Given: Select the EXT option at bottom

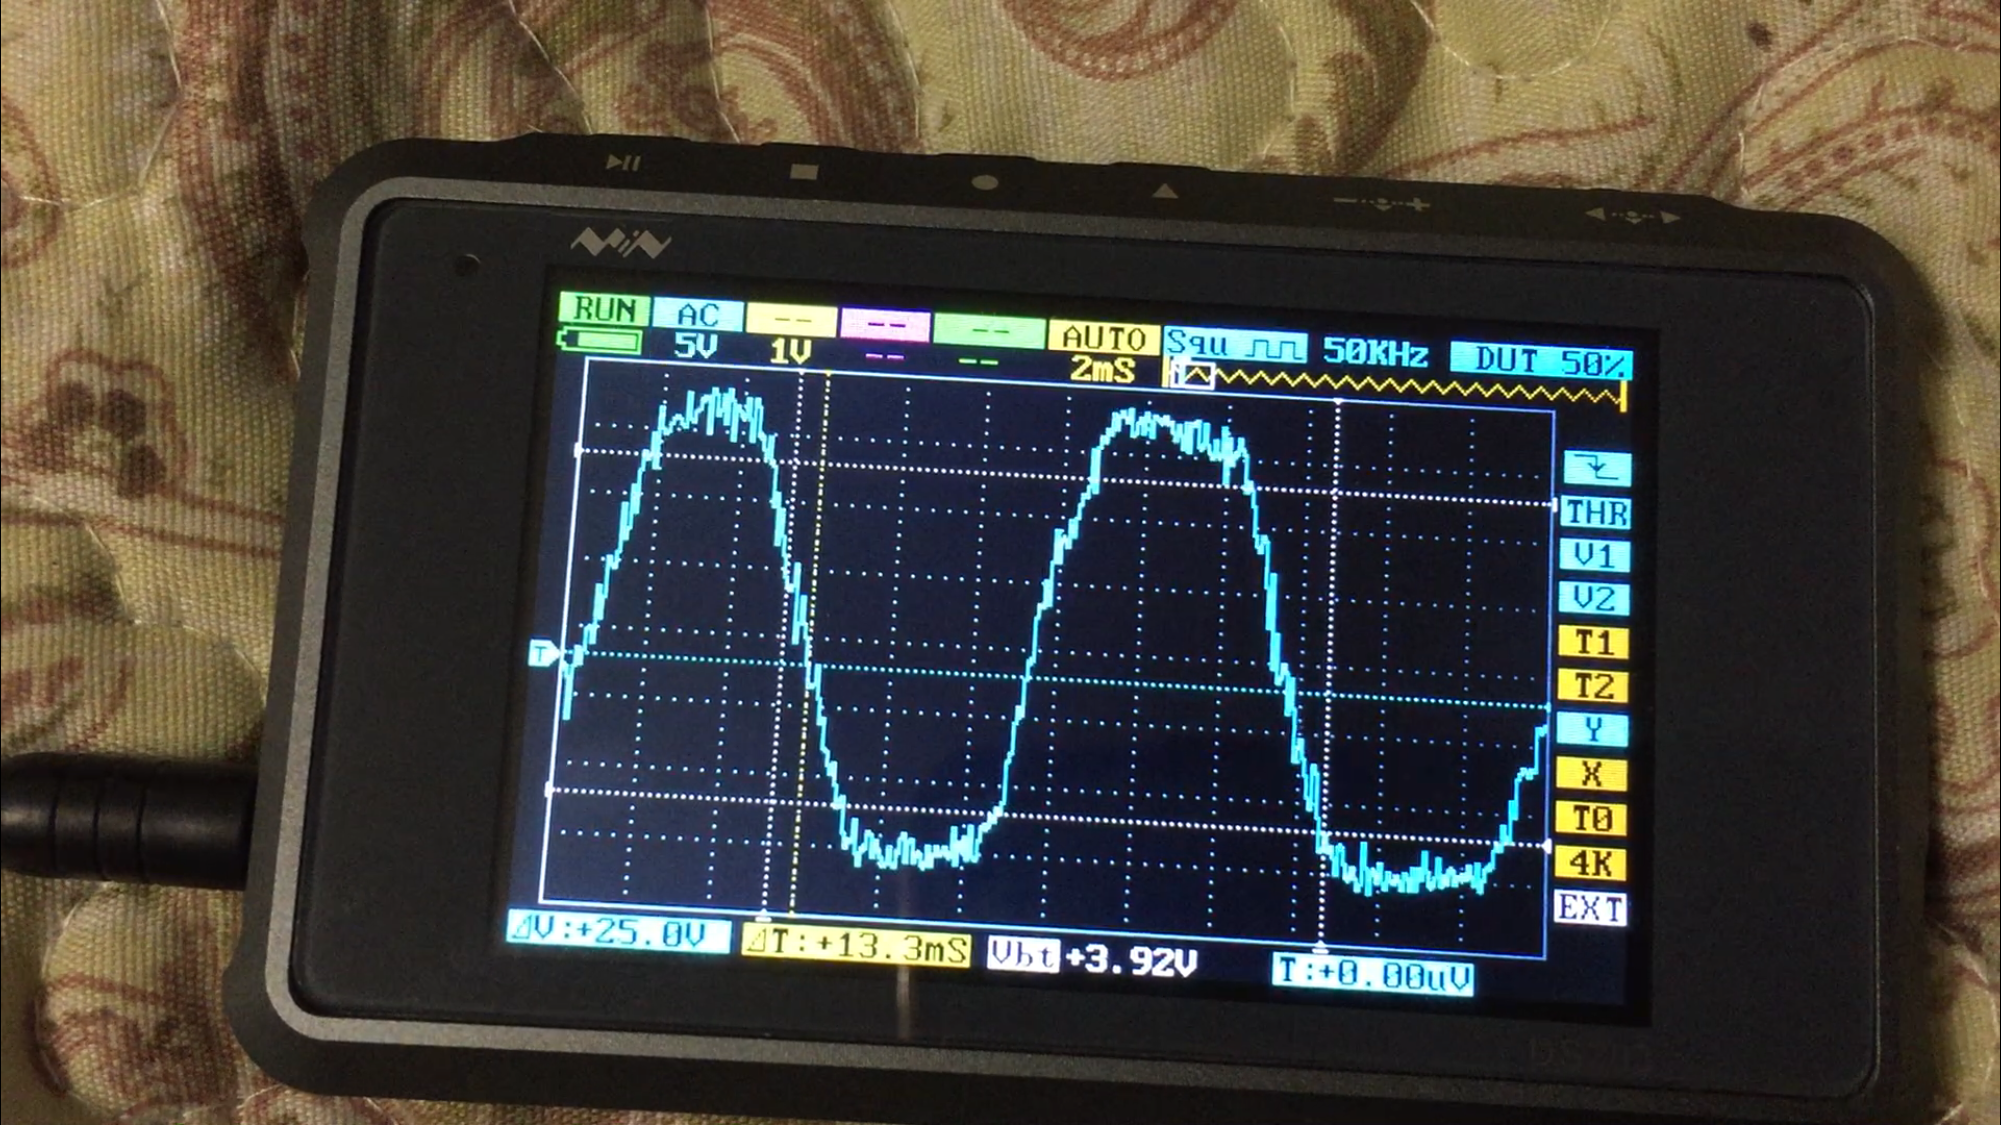Looking at the screenshot, I should [x=1590, y=908].
